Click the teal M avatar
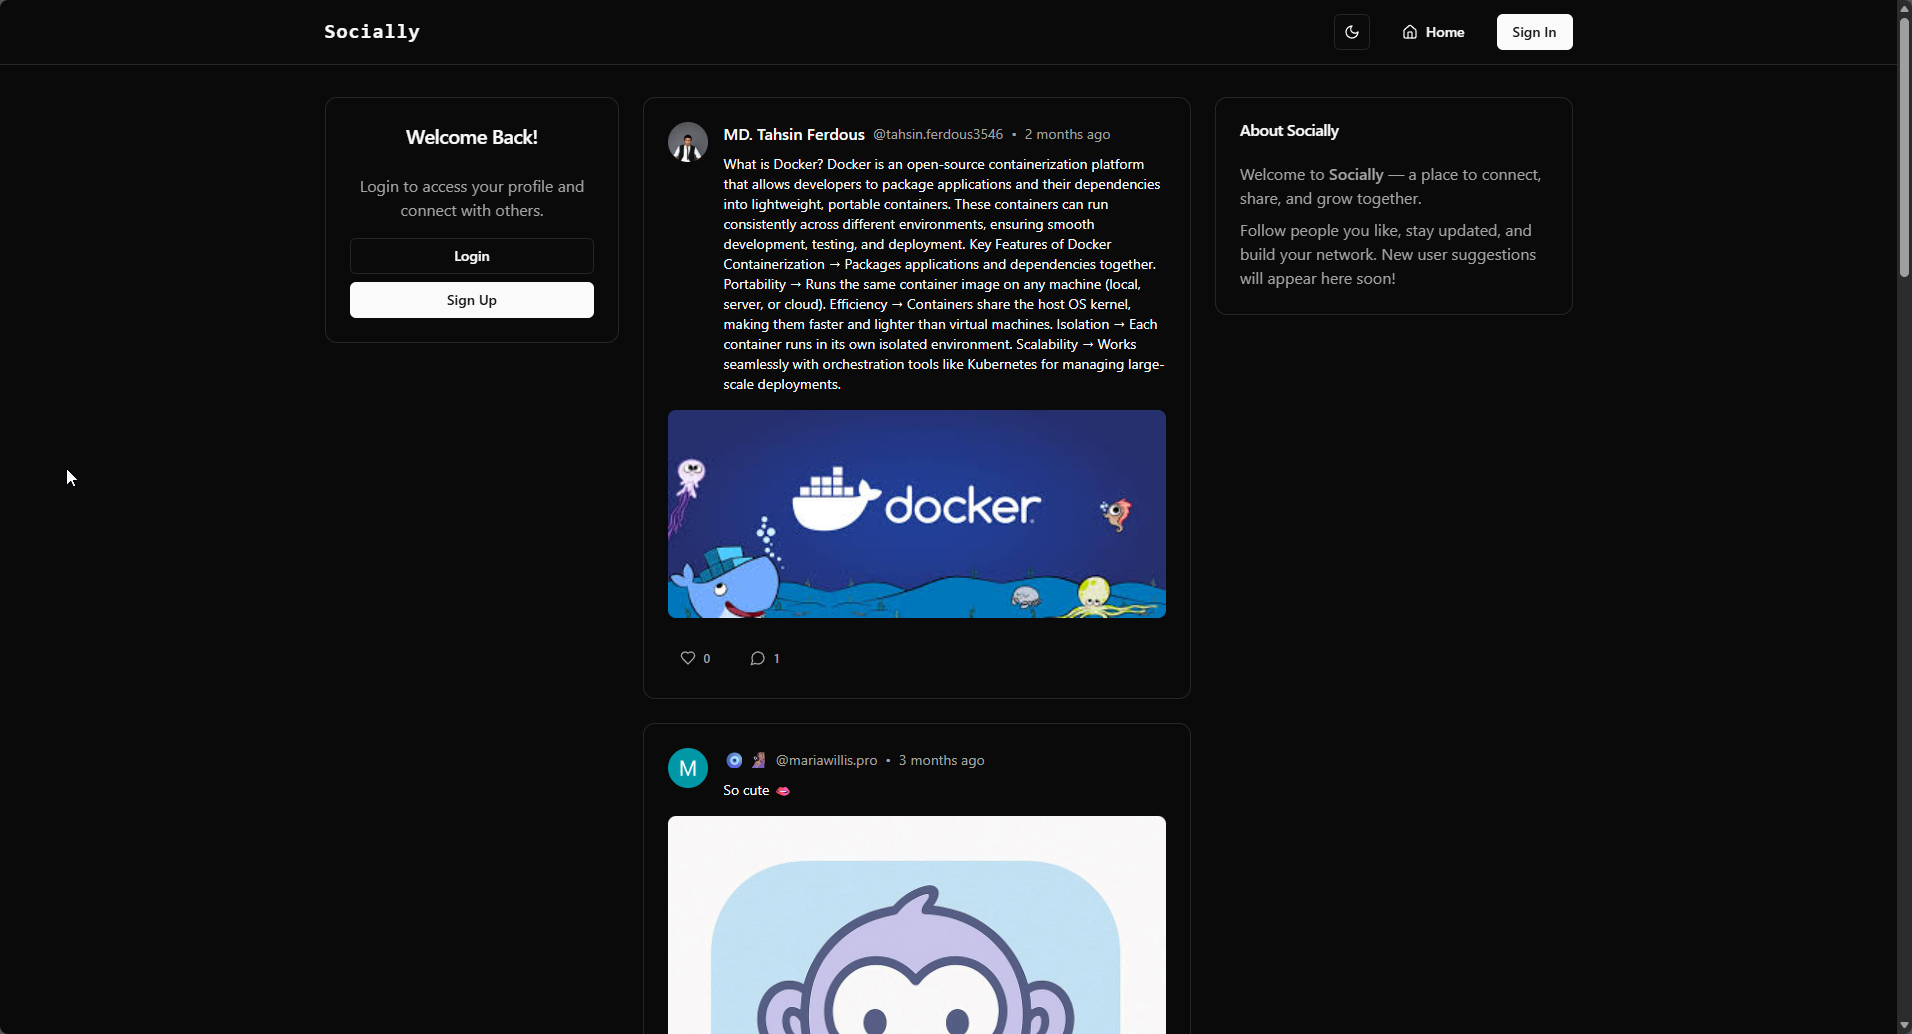Image resolution: width=1912 pixels, height=1034 pixels. [687, 768]
